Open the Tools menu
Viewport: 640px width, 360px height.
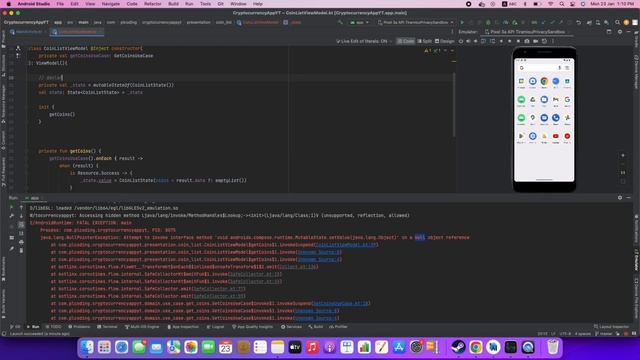point(205,4)
